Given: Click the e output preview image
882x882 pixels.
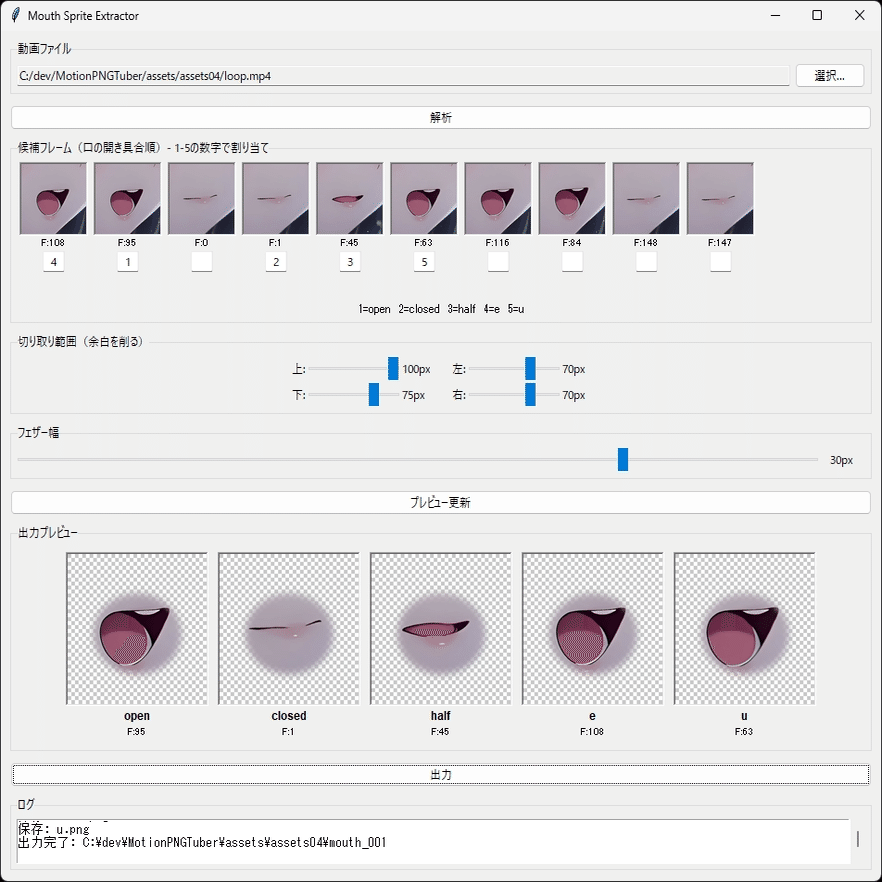Looking at the screenshot, I should [592, 628].
